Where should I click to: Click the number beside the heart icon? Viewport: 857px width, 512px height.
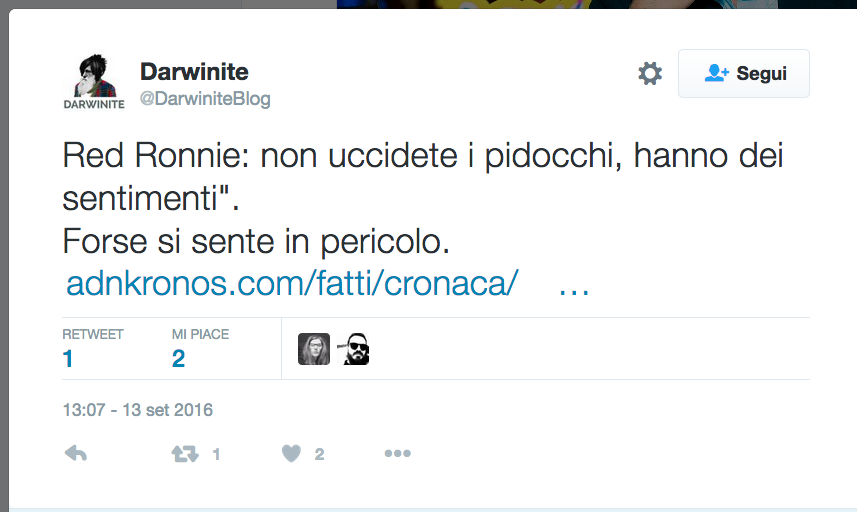click(x=319, y=454)
